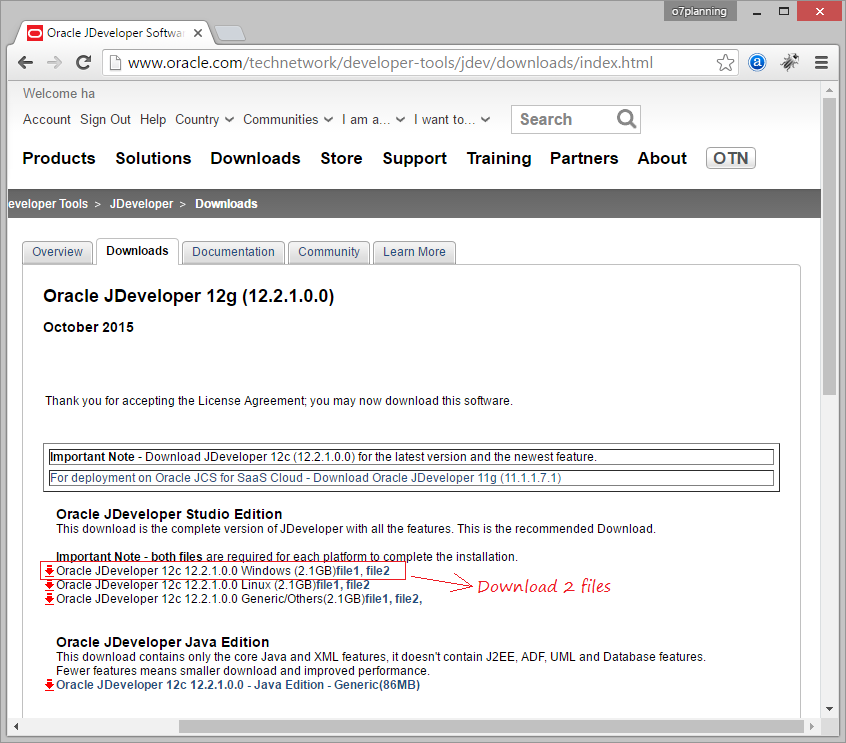846x743 pixels.
Task: Click the horizontal scrollbar thumb
Action: pos(491,726)
